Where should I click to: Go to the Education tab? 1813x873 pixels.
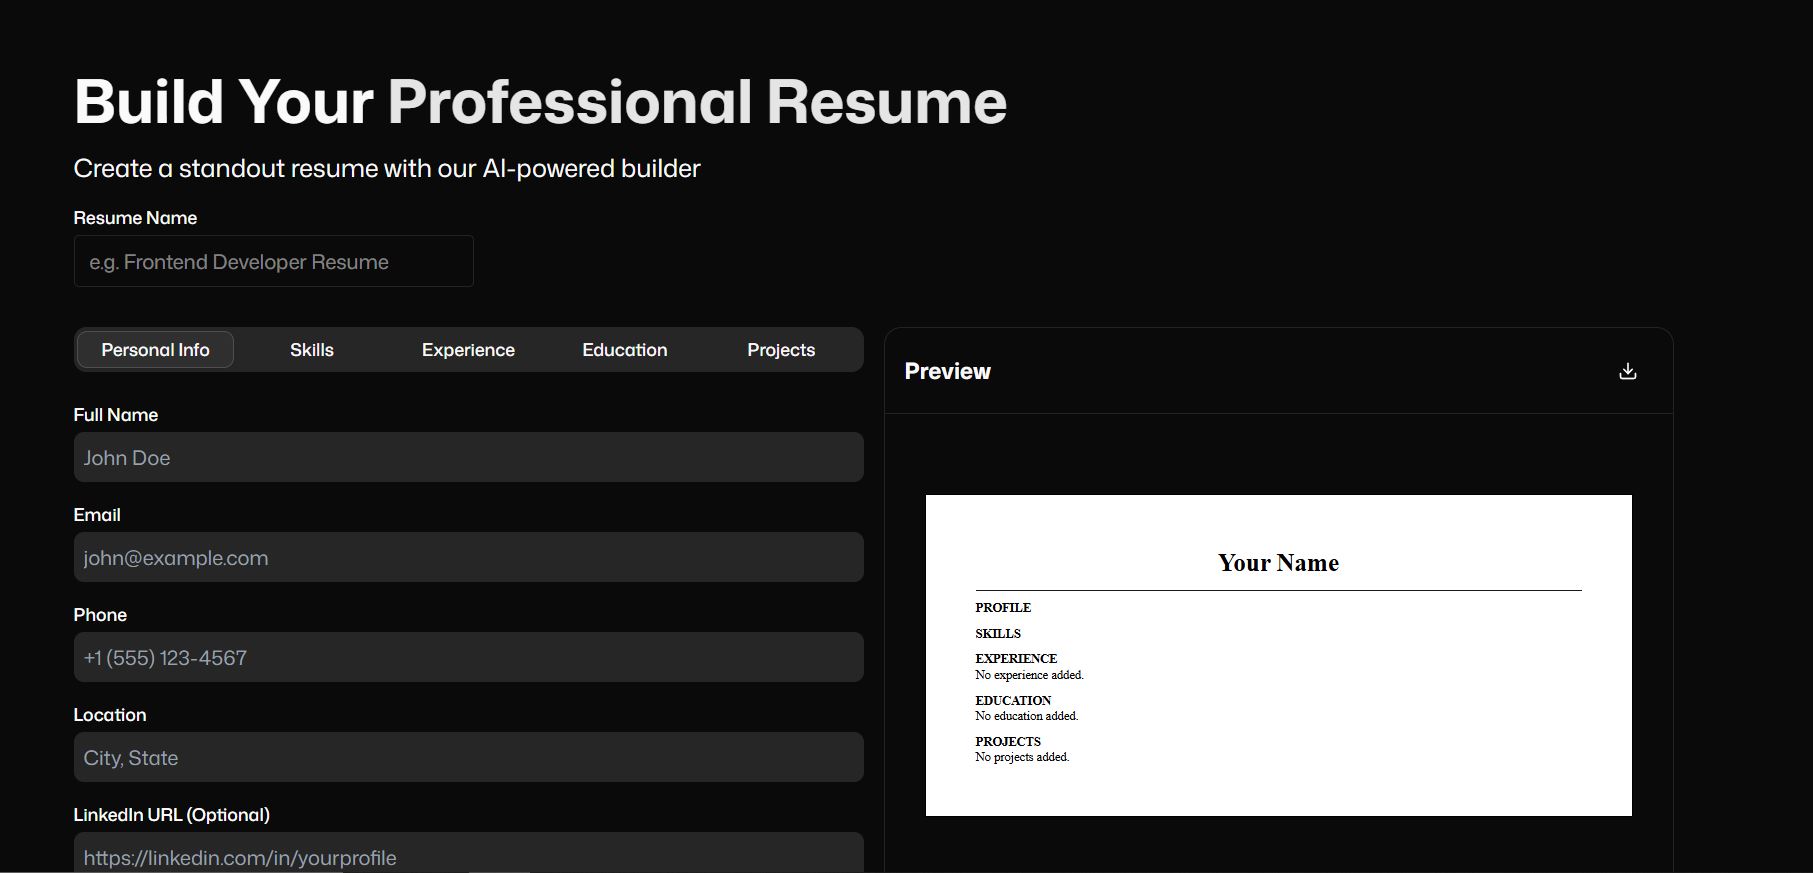pos(625,350)
